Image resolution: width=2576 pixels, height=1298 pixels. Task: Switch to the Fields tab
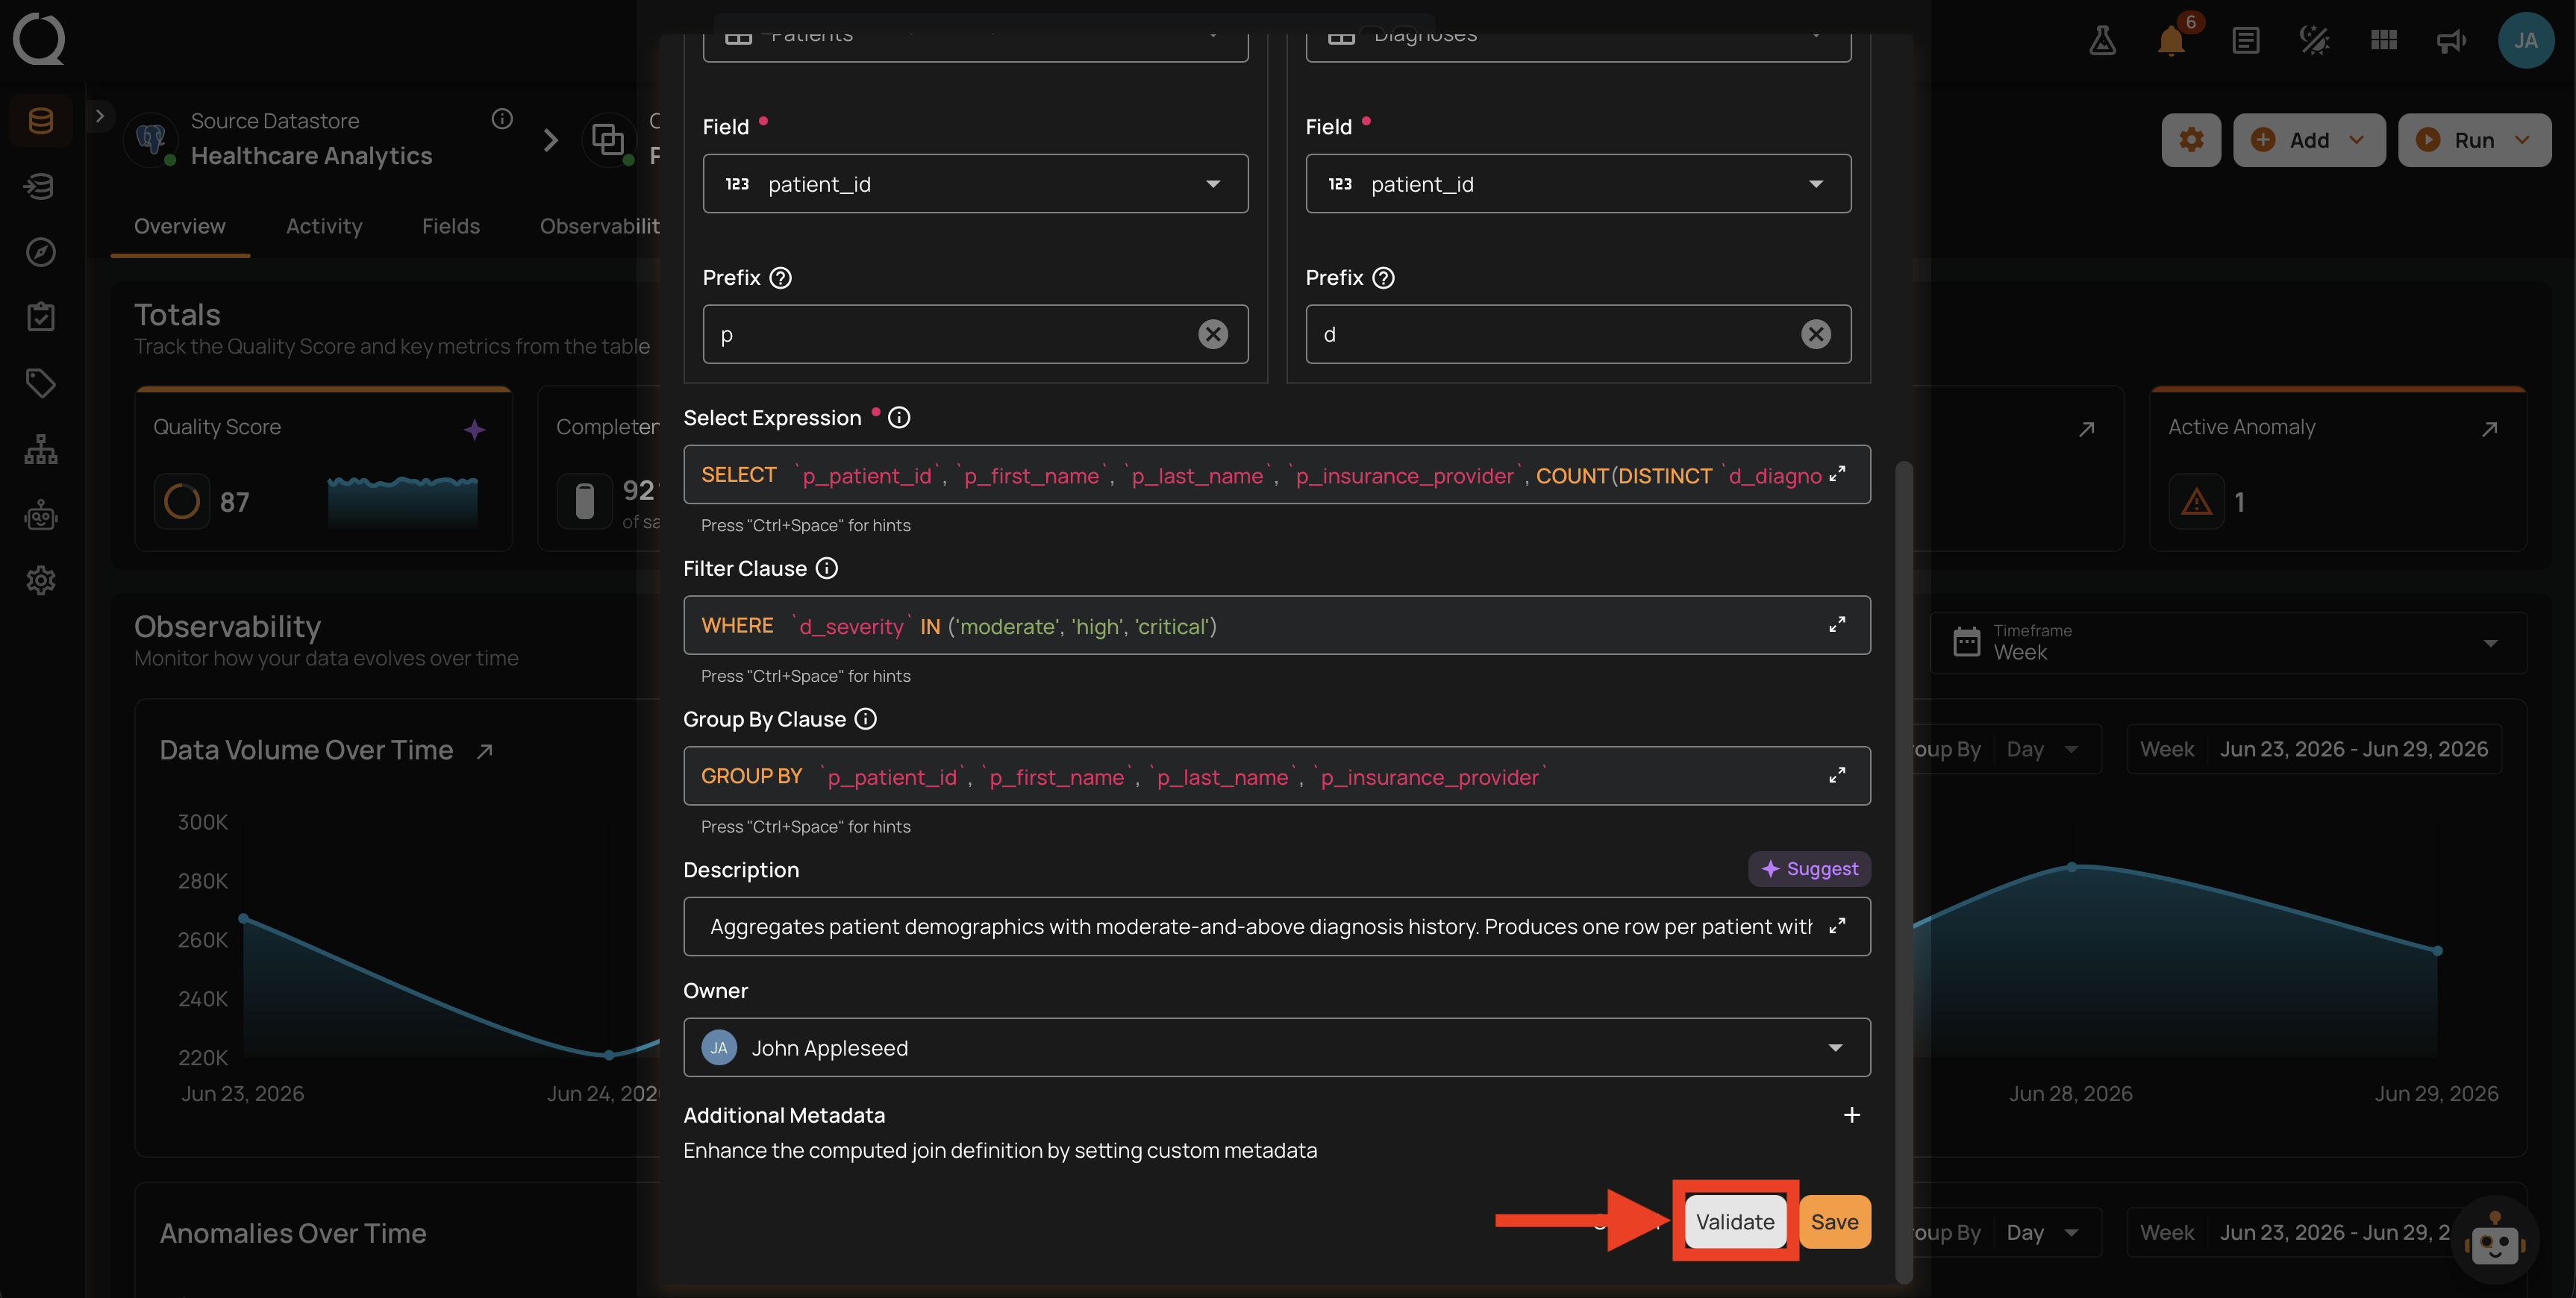tap(451, 226)
